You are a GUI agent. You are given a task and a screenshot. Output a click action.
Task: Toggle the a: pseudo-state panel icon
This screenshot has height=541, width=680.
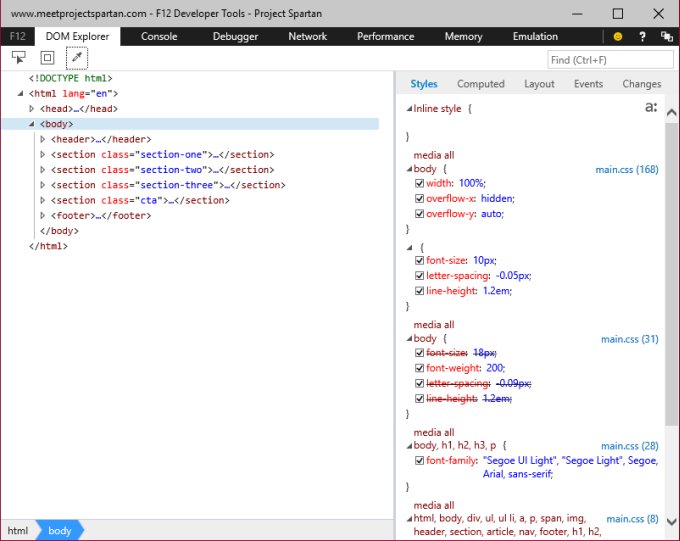pyautogui.click(x=651, y=107)
